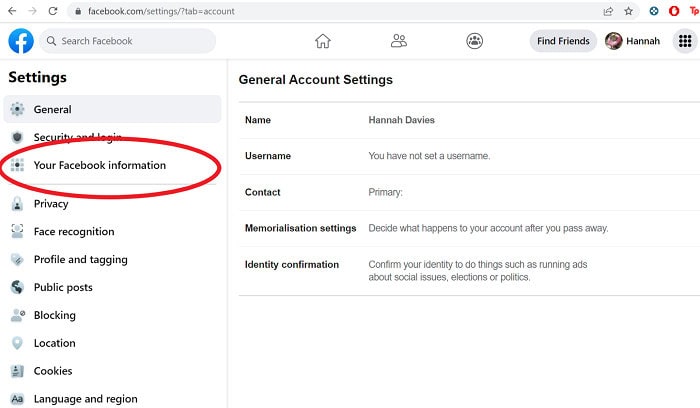The image size is (700, 408).
Task: Open Profile and tagging settings
Action: tap(112, 259)
